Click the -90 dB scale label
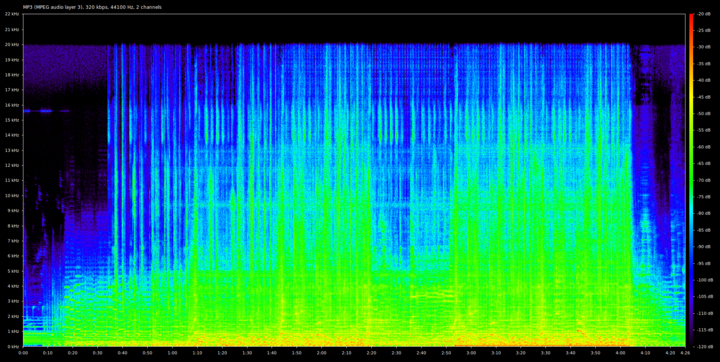 [x=704, y=247]
